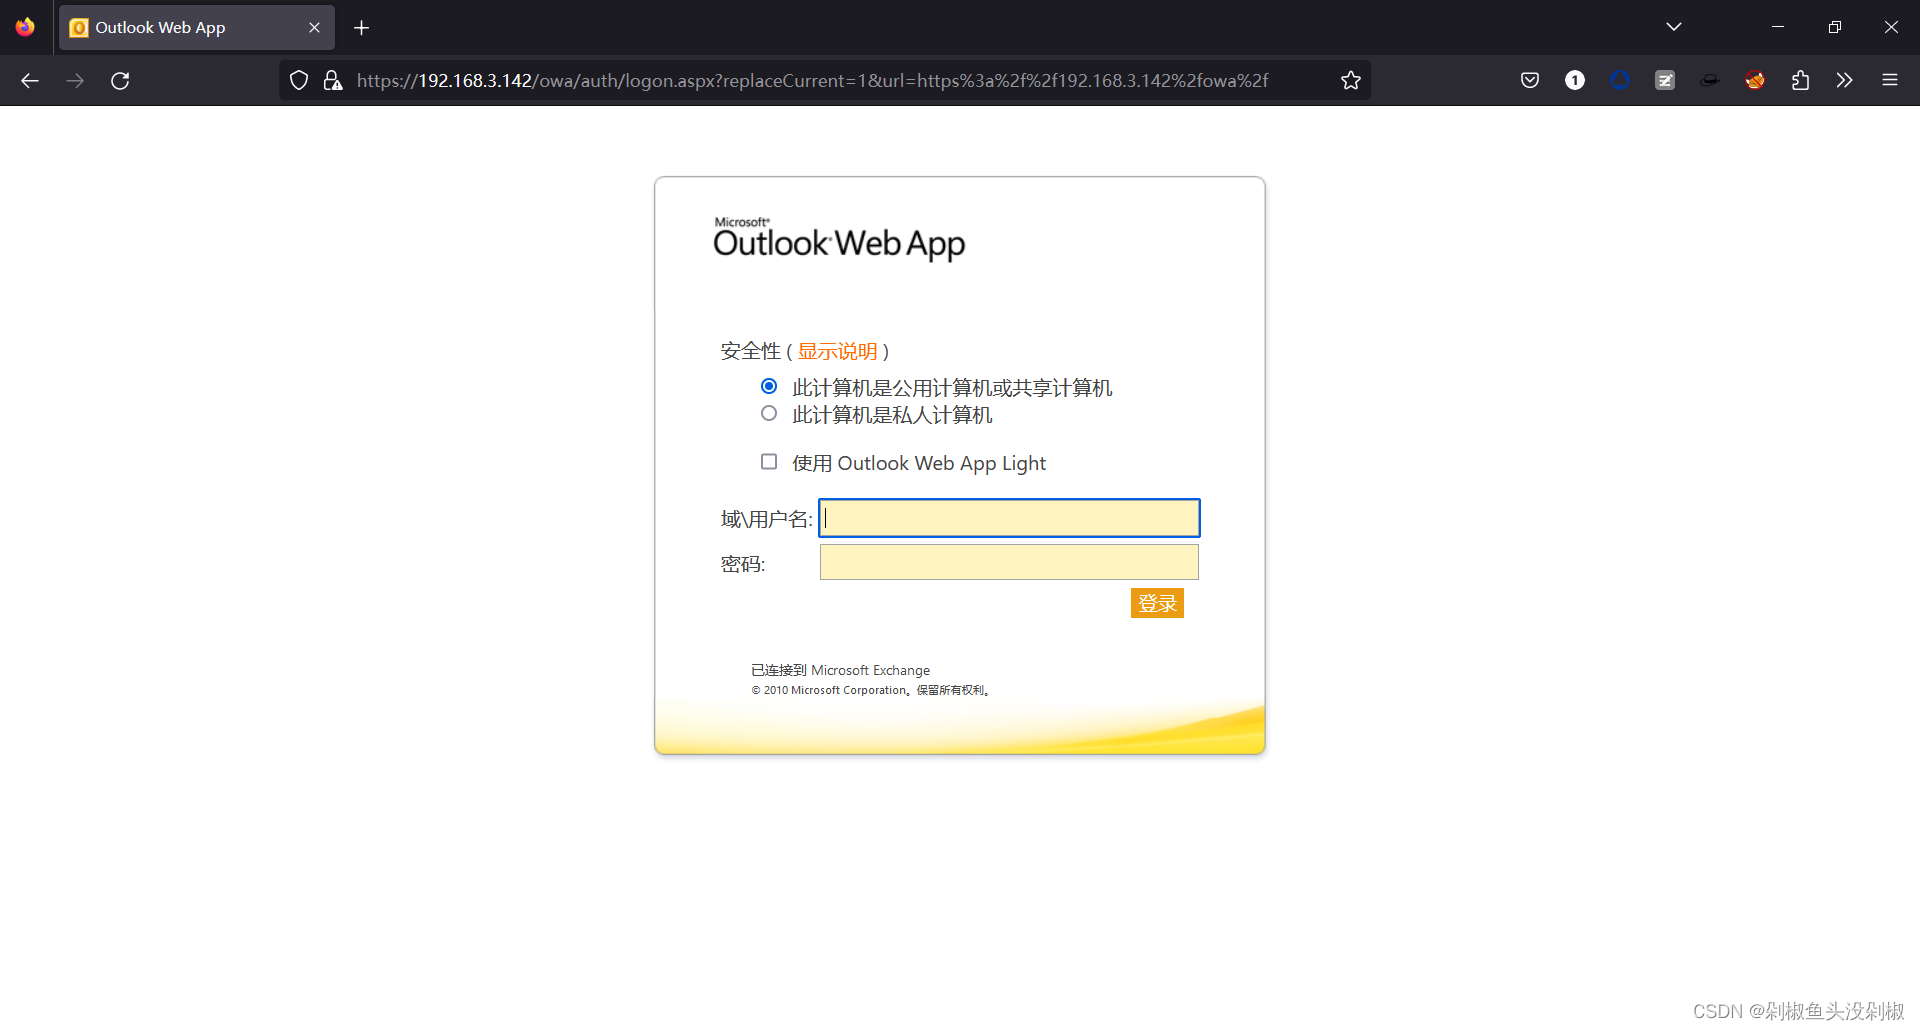This screenshot has width=1920, height=1030.
Task: Click the blue circular extension icon
Action: click(1620, 81)
